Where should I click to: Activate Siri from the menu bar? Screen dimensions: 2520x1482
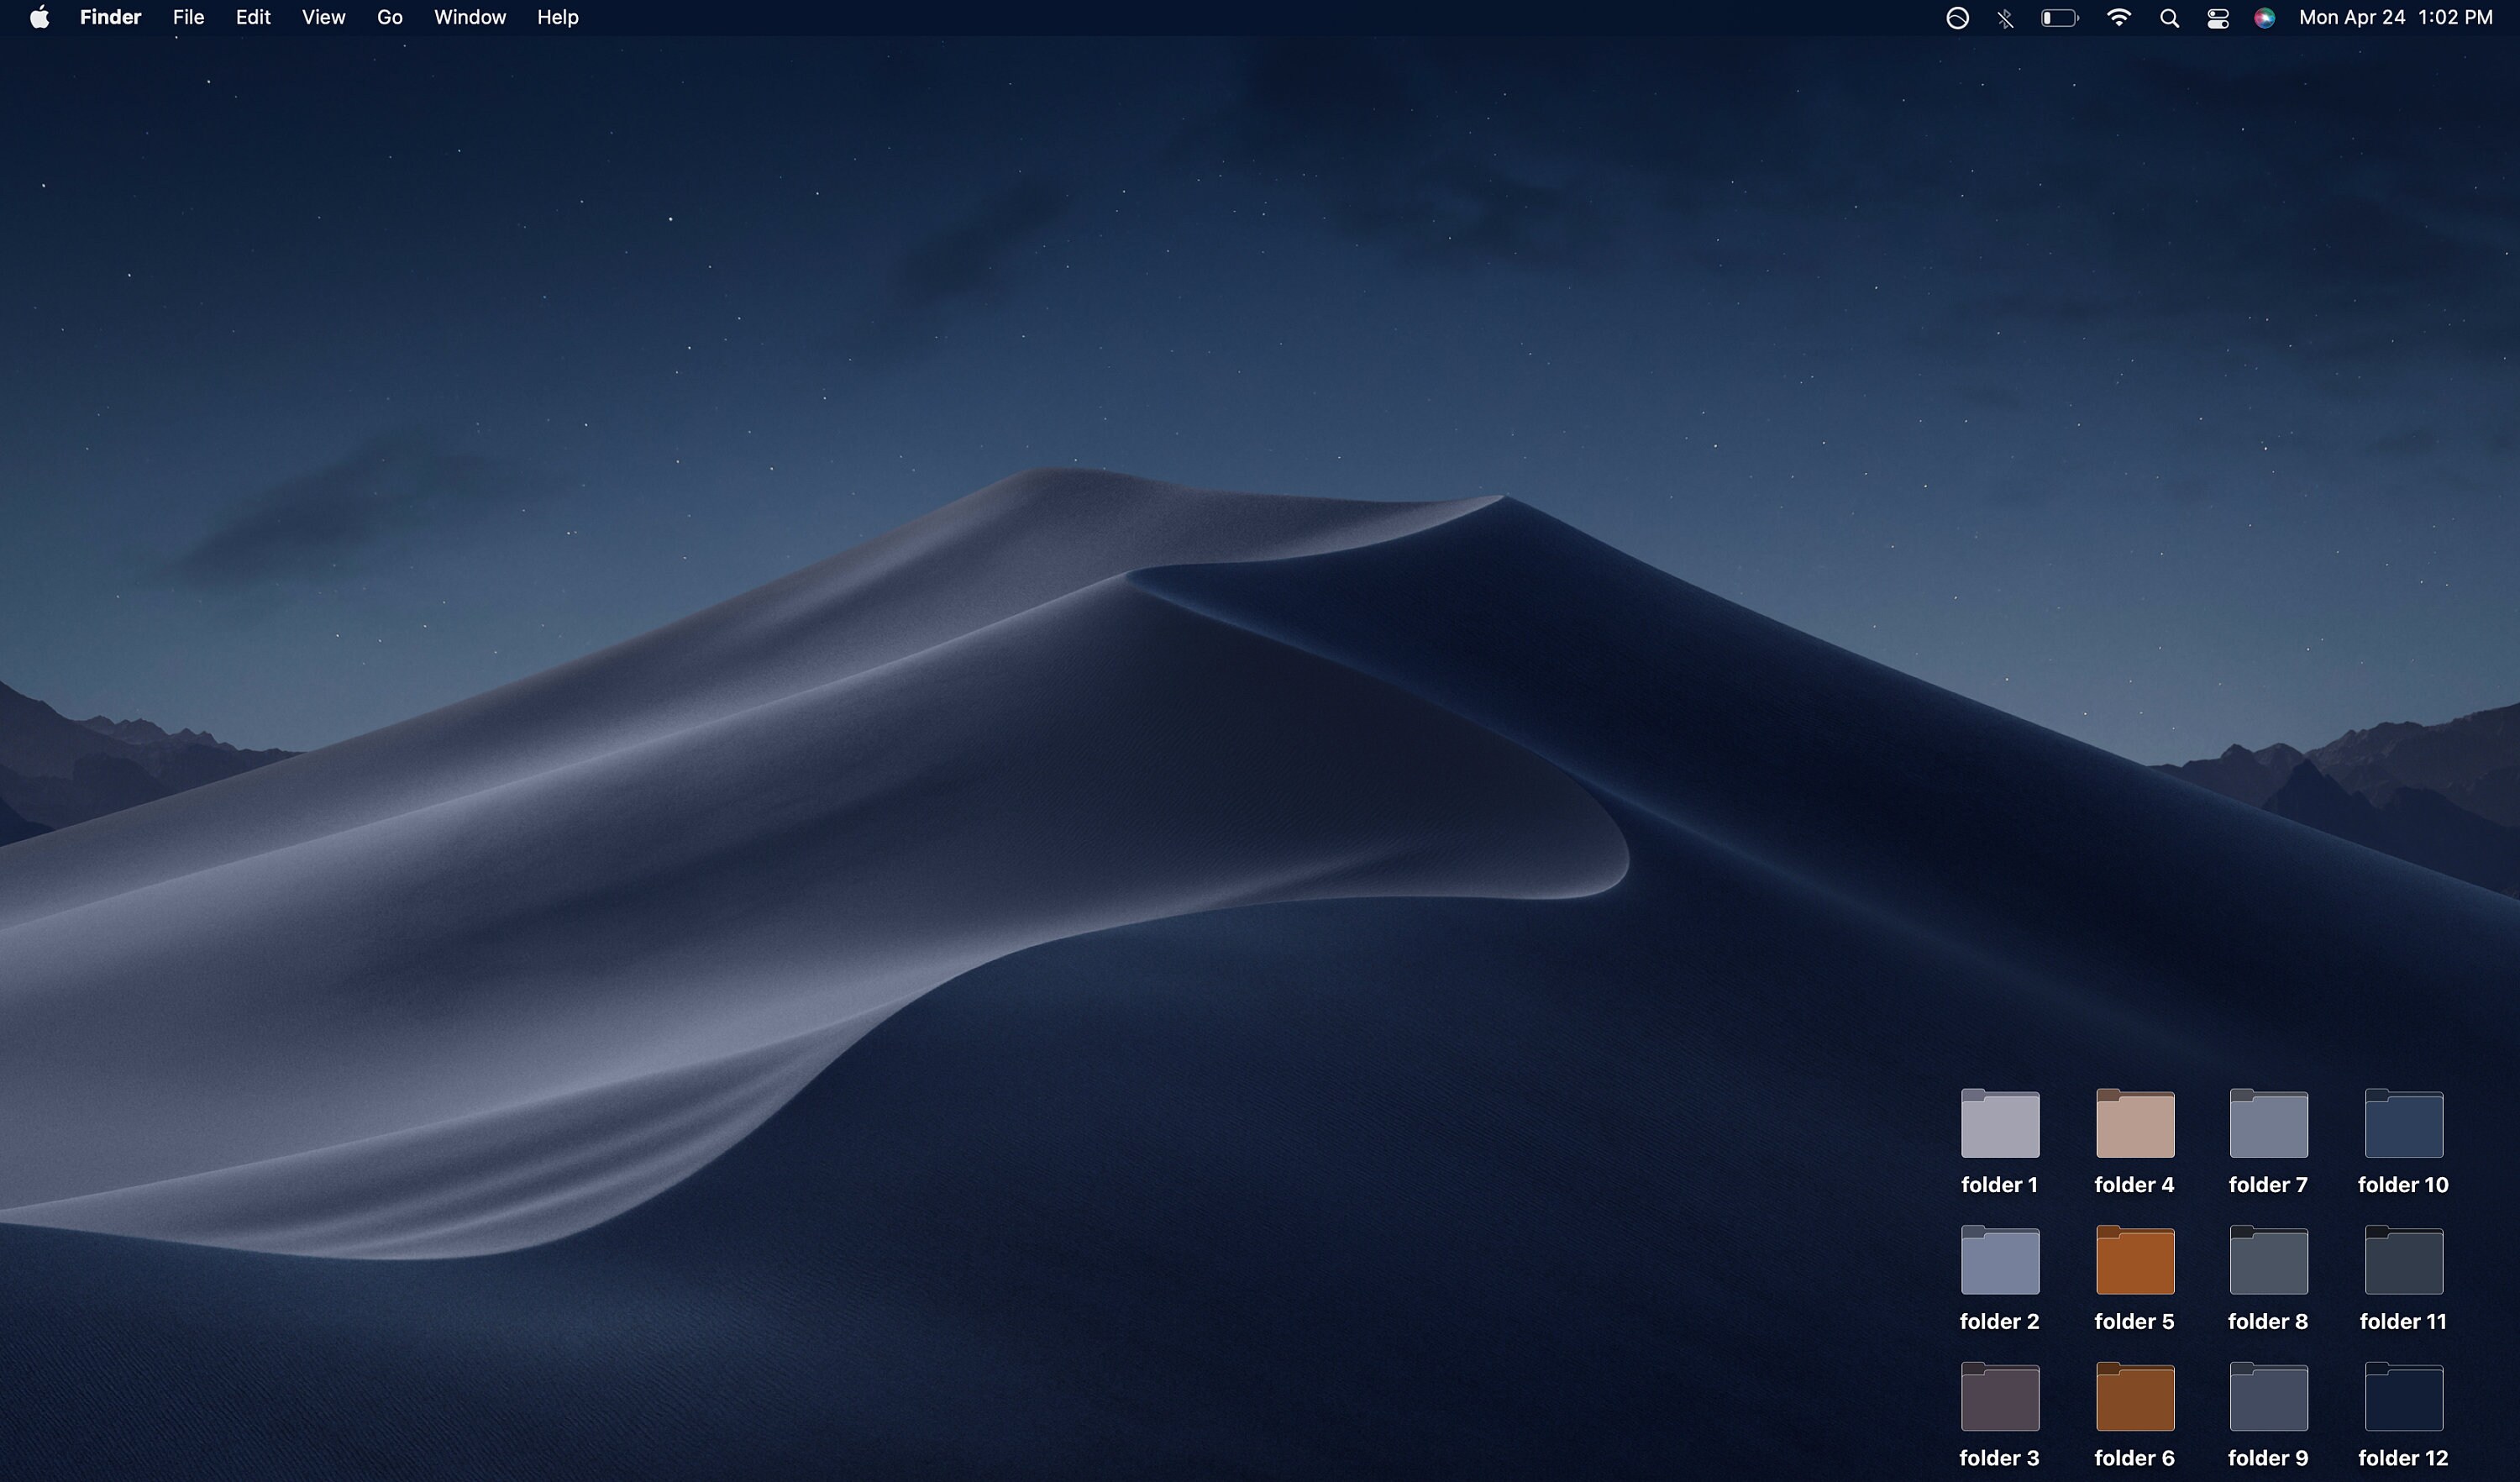tap(2265, 17)
